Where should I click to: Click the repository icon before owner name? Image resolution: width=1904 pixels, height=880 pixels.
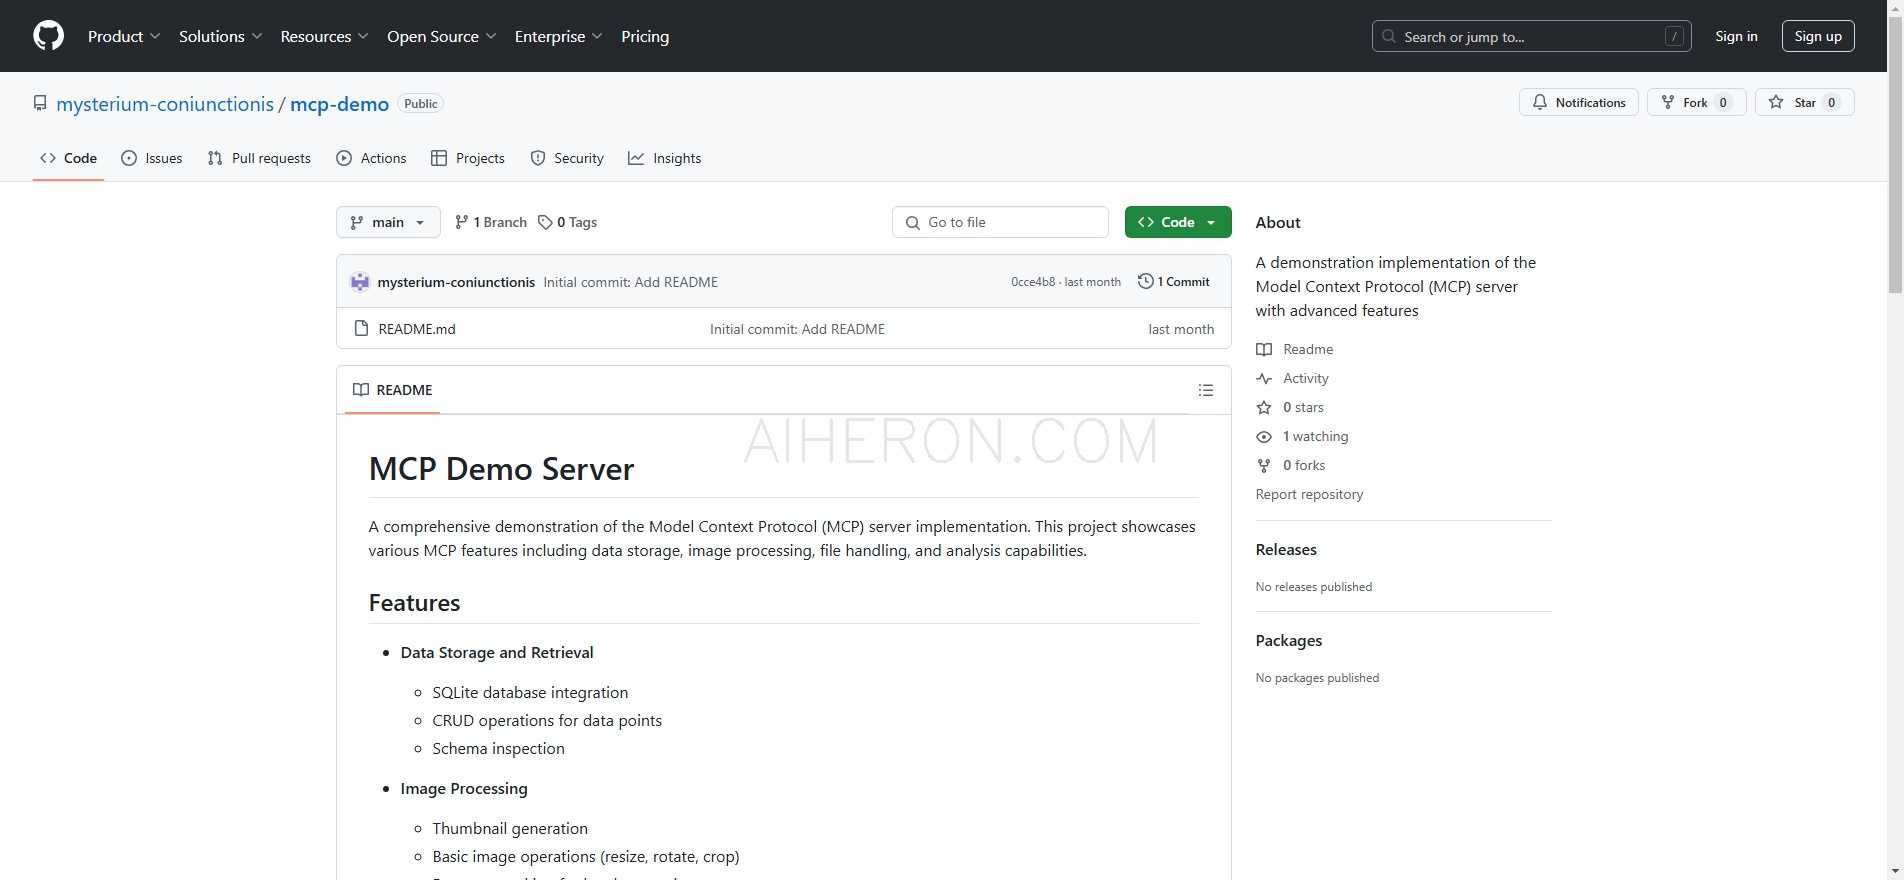coord(40,103)
